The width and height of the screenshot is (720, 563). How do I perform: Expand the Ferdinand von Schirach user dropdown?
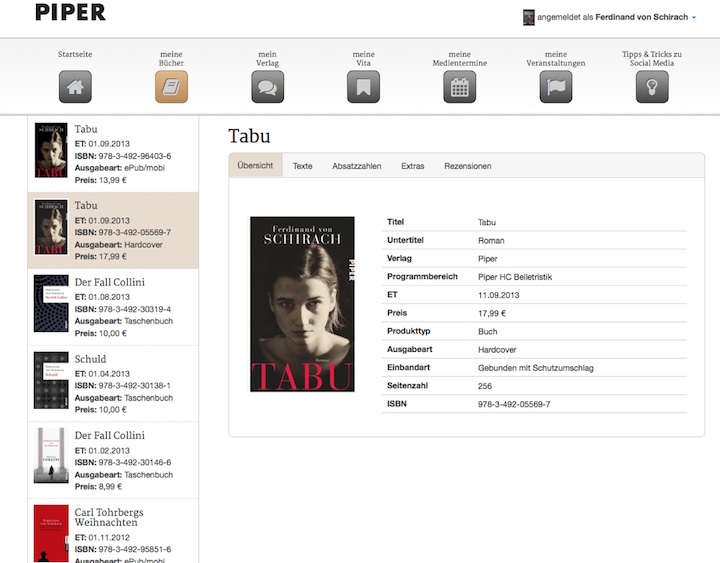coord(694,18)
